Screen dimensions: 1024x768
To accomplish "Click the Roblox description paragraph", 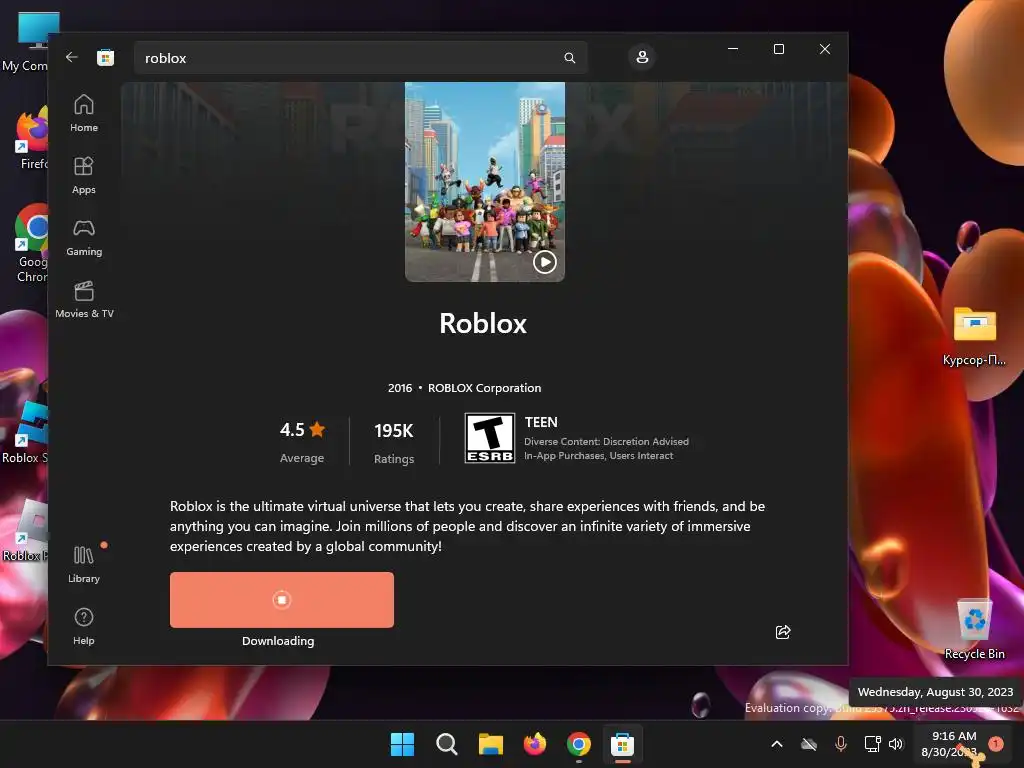I will pyautogui.click(x=467, y=526).
